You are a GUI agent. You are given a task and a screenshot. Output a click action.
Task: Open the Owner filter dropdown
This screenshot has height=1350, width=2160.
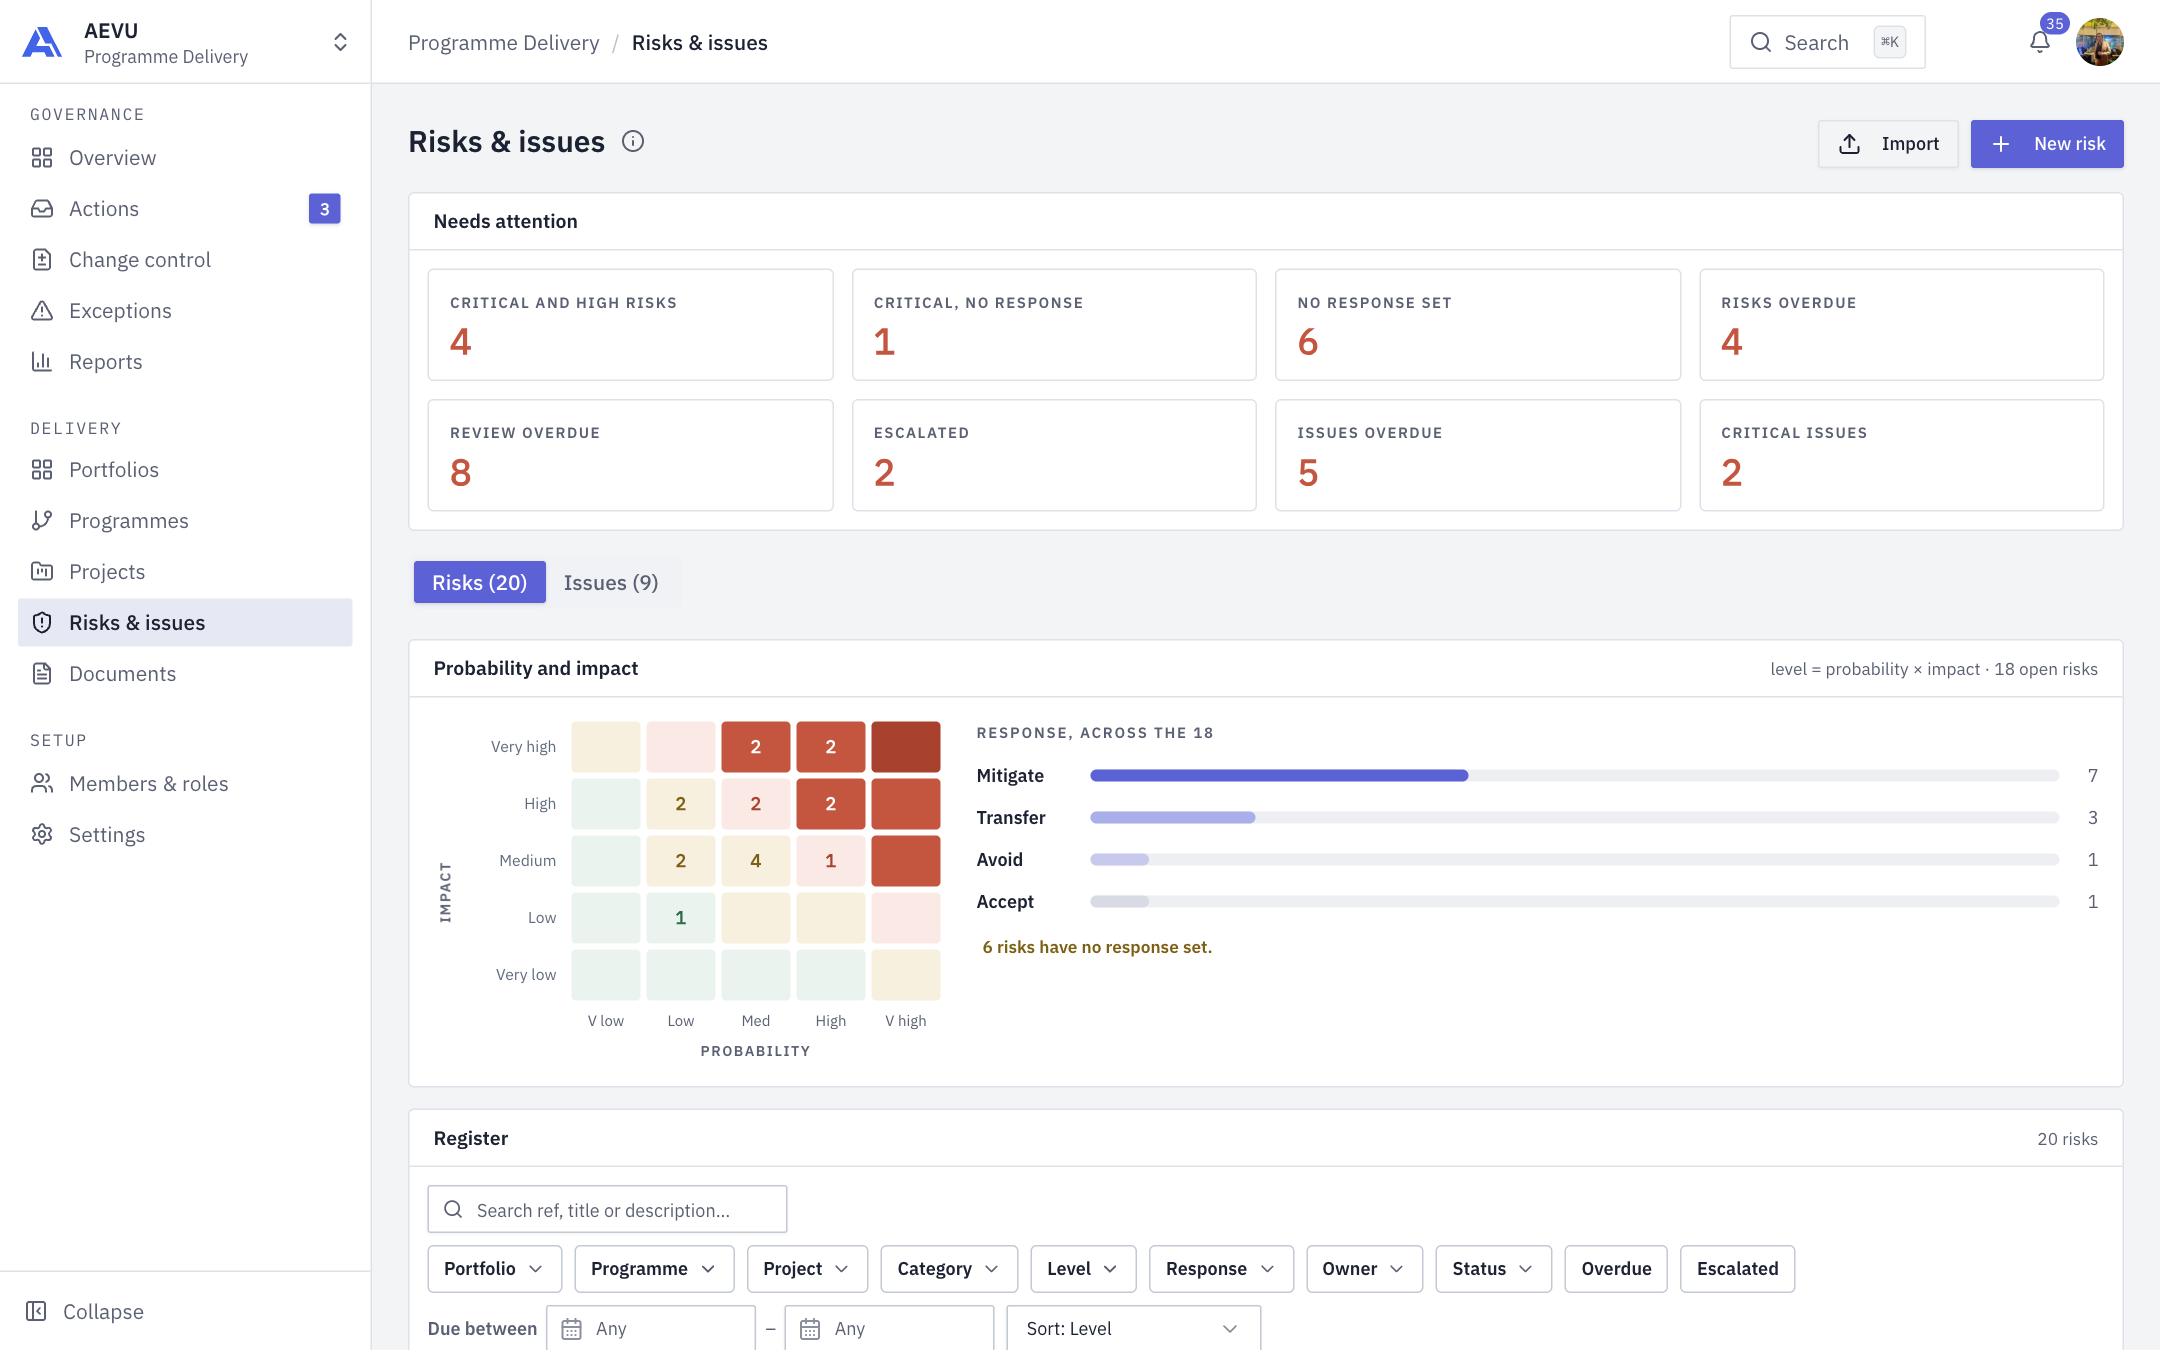point(1364,1269)
